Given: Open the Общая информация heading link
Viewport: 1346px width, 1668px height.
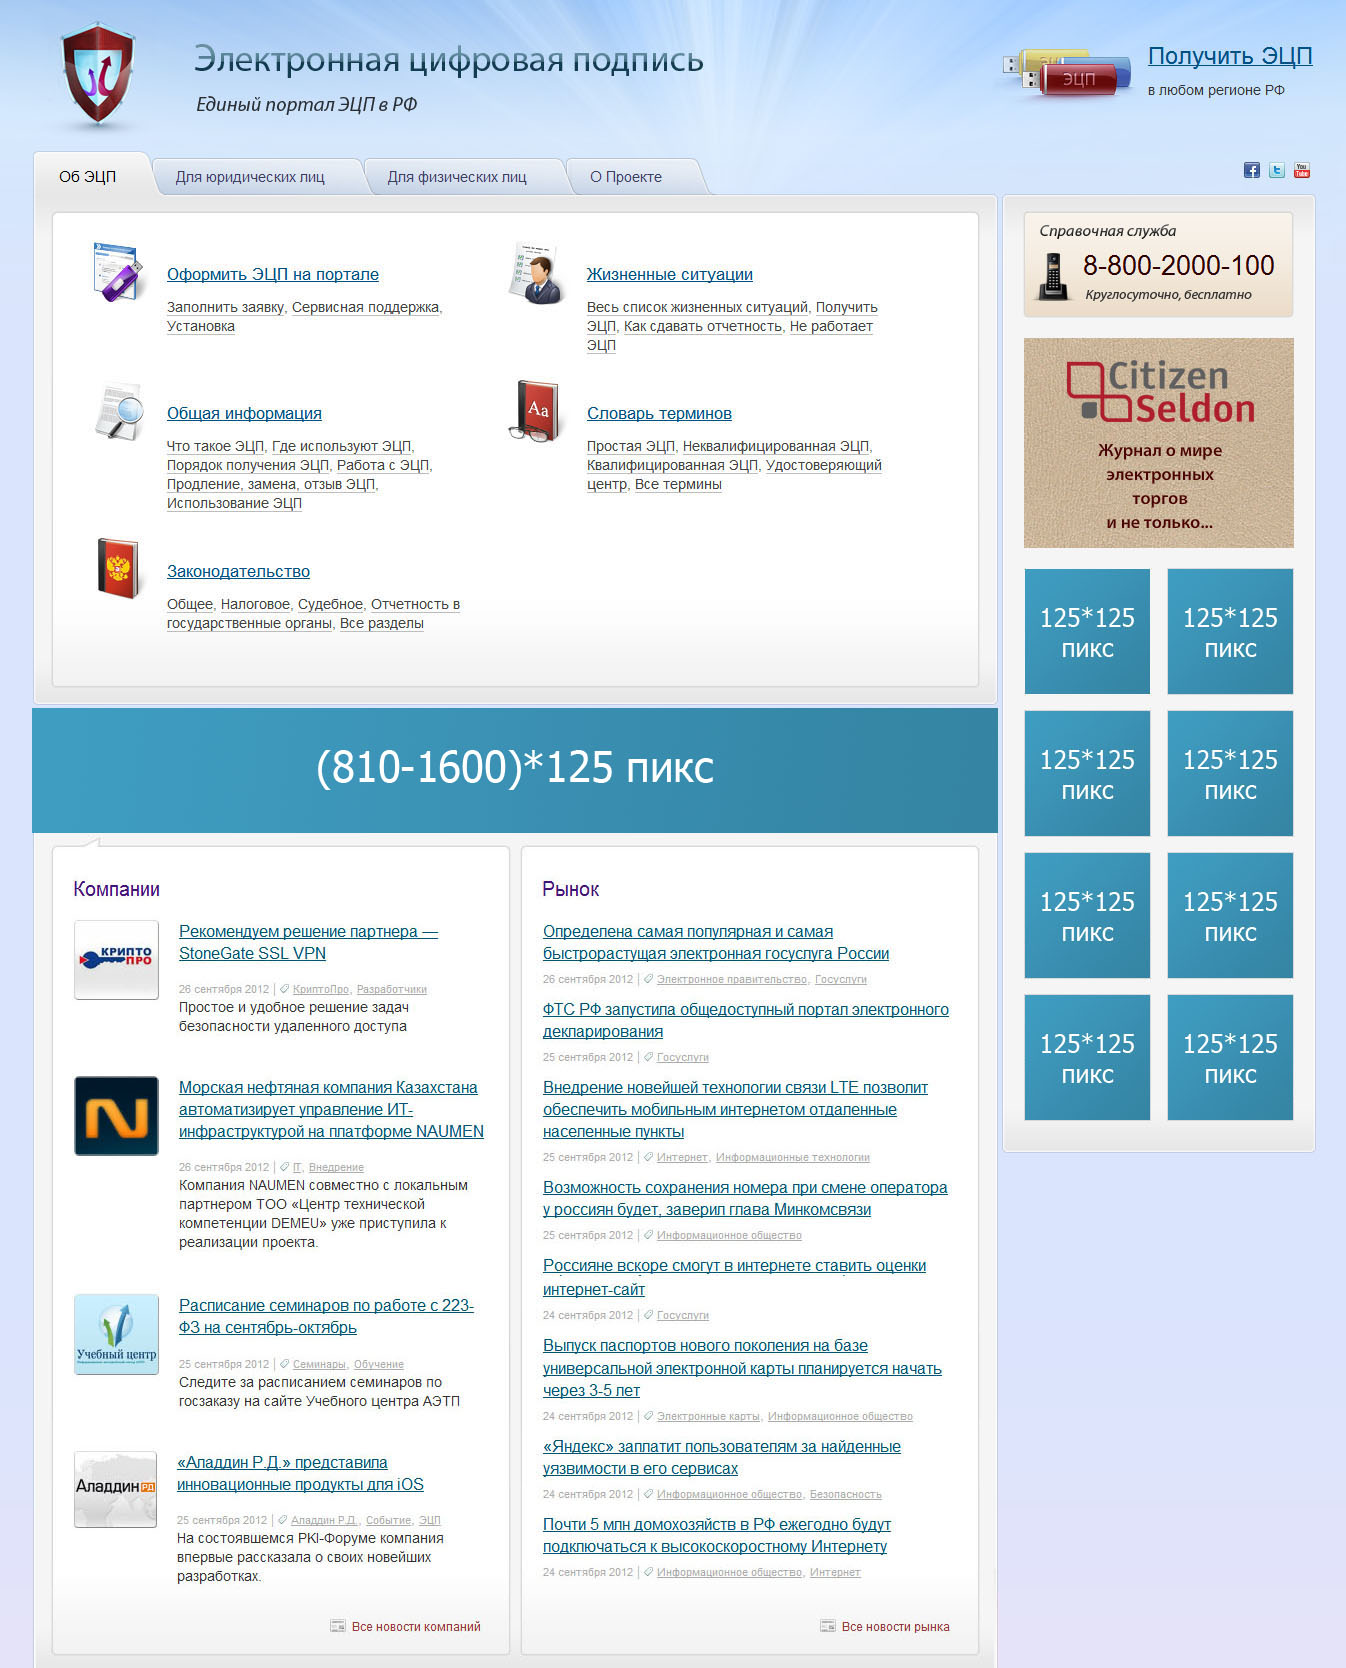Looking at the screenshot, I should coord(244,413).
